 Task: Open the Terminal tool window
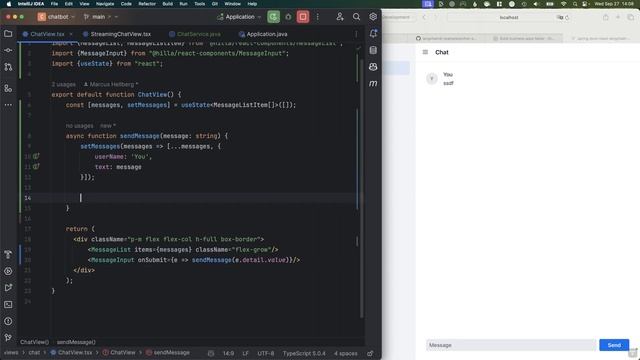8,304
